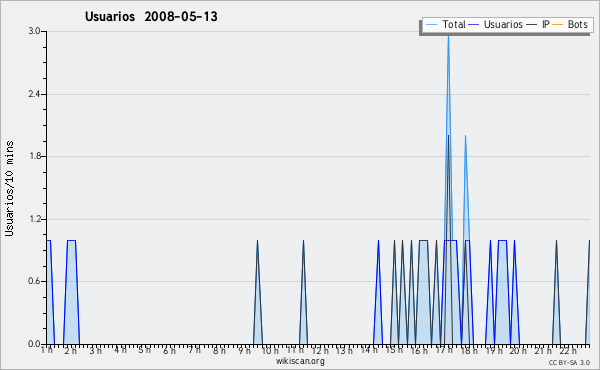This screenshot has height=370, width=600.
Task: Click the '7 h' x-axis label
Action: click(x=194, y=350)
